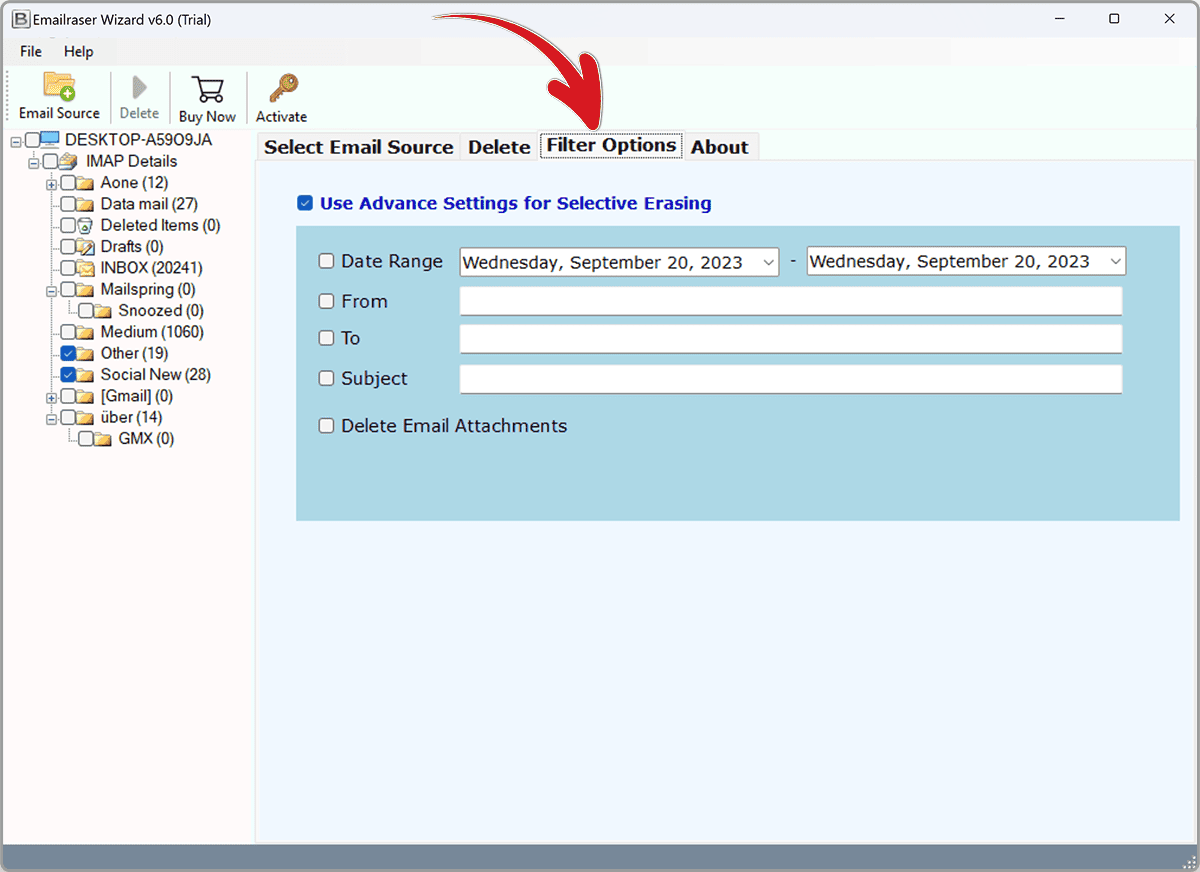Viewport: 1200px width, 872px height.
Task: Open the start date dropdown arrow
Action: click(768, 262)
